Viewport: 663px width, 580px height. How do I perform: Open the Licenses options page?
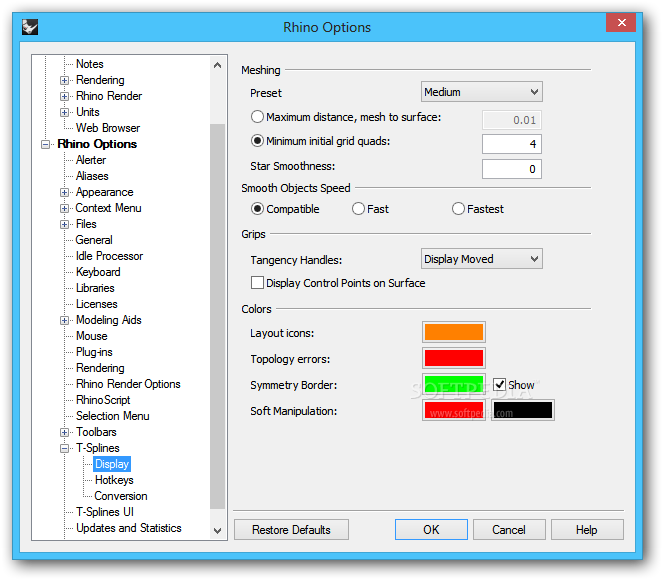(97, 304)
